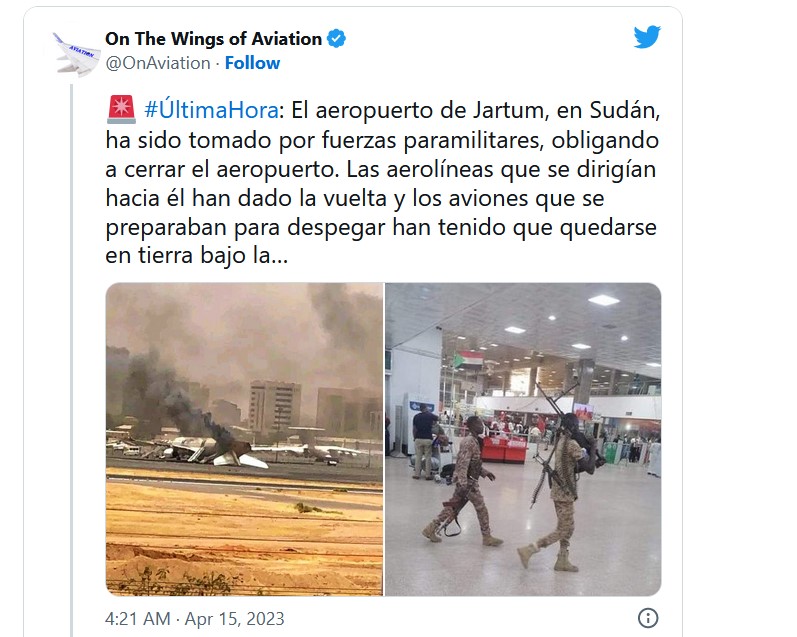Open the #ÚltimaHora hashtag link

211,110
